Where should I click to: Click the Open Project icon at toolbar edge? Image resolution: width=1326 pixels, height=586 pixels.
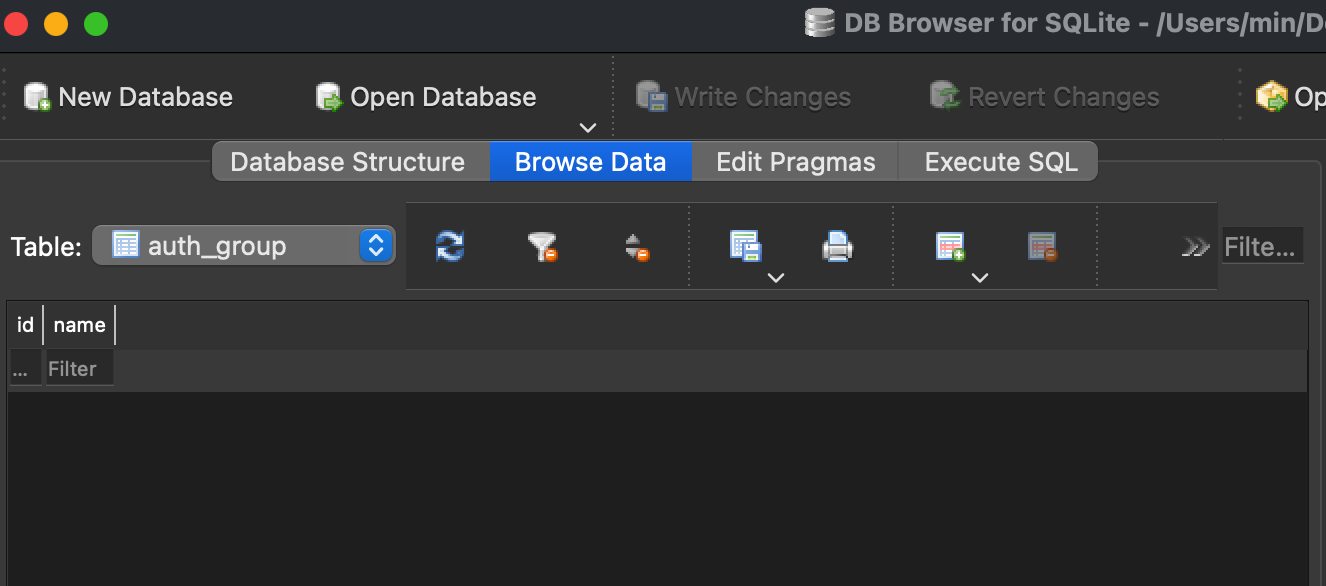pos(1272,97)
